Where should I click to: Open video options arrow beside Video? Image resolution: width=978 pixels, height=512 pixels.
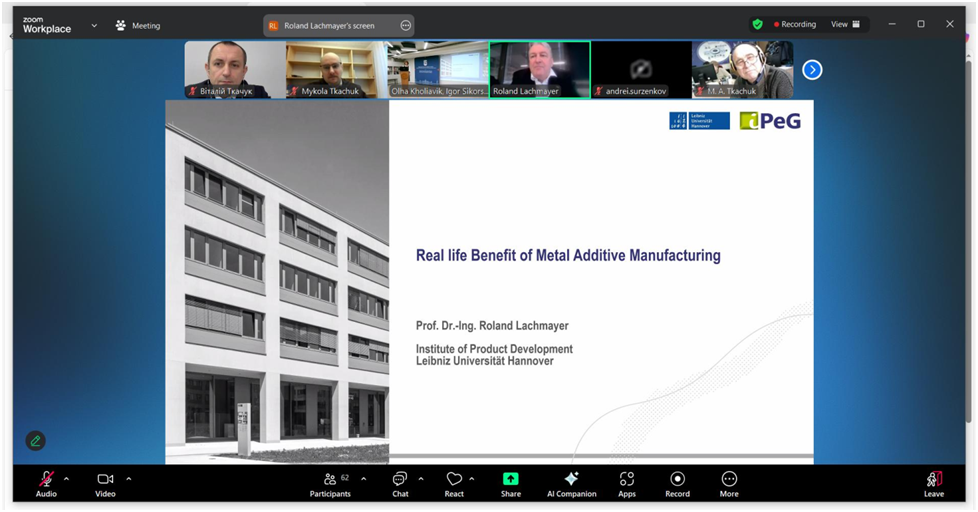[128, 478]
